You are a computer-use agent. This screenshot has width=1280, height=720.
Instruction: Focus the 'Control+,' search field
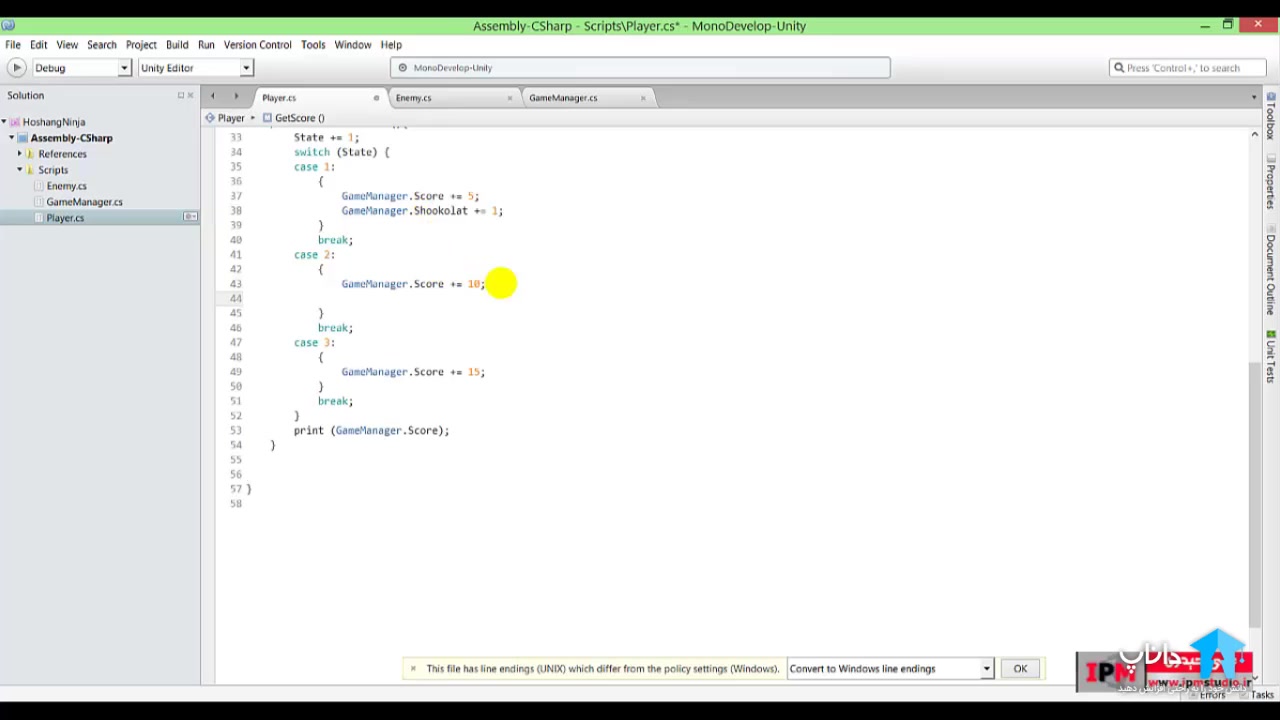(1190, 68)
